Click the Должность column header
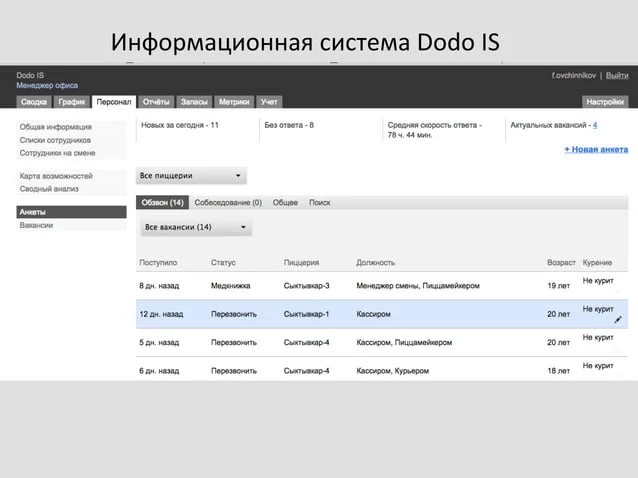 376,263
